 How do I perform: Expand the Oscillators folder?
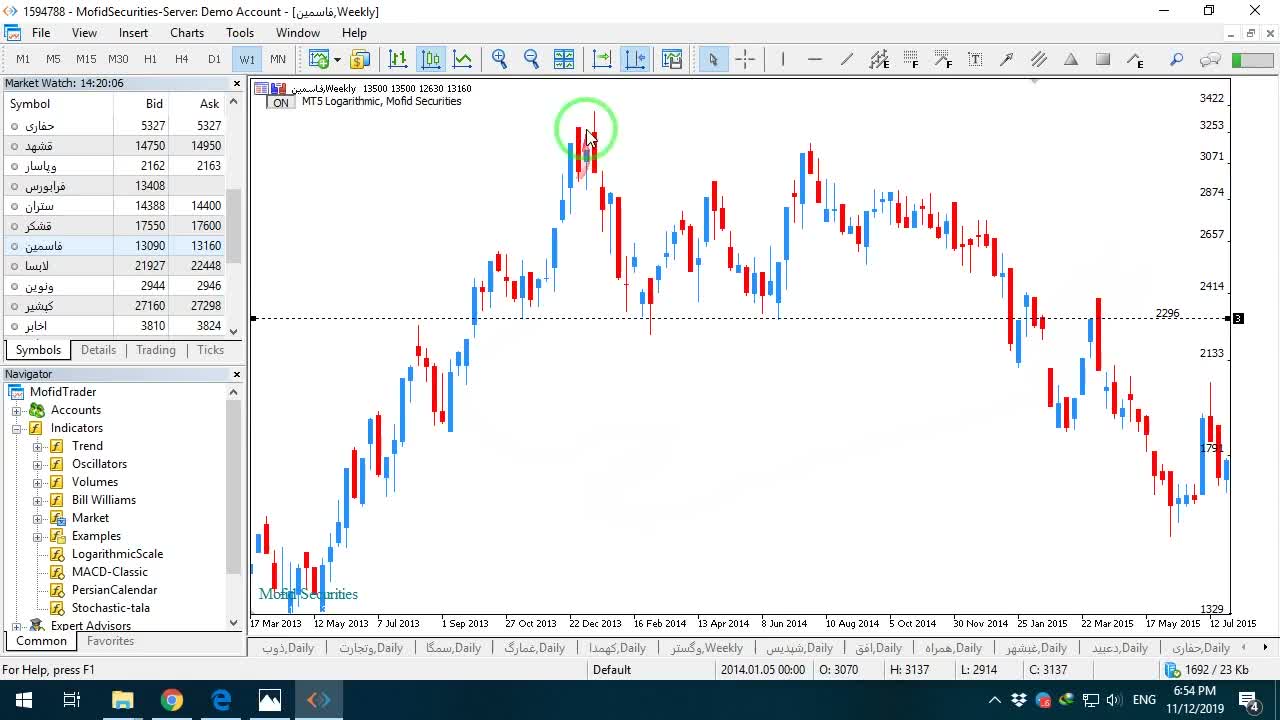[38, 464]
